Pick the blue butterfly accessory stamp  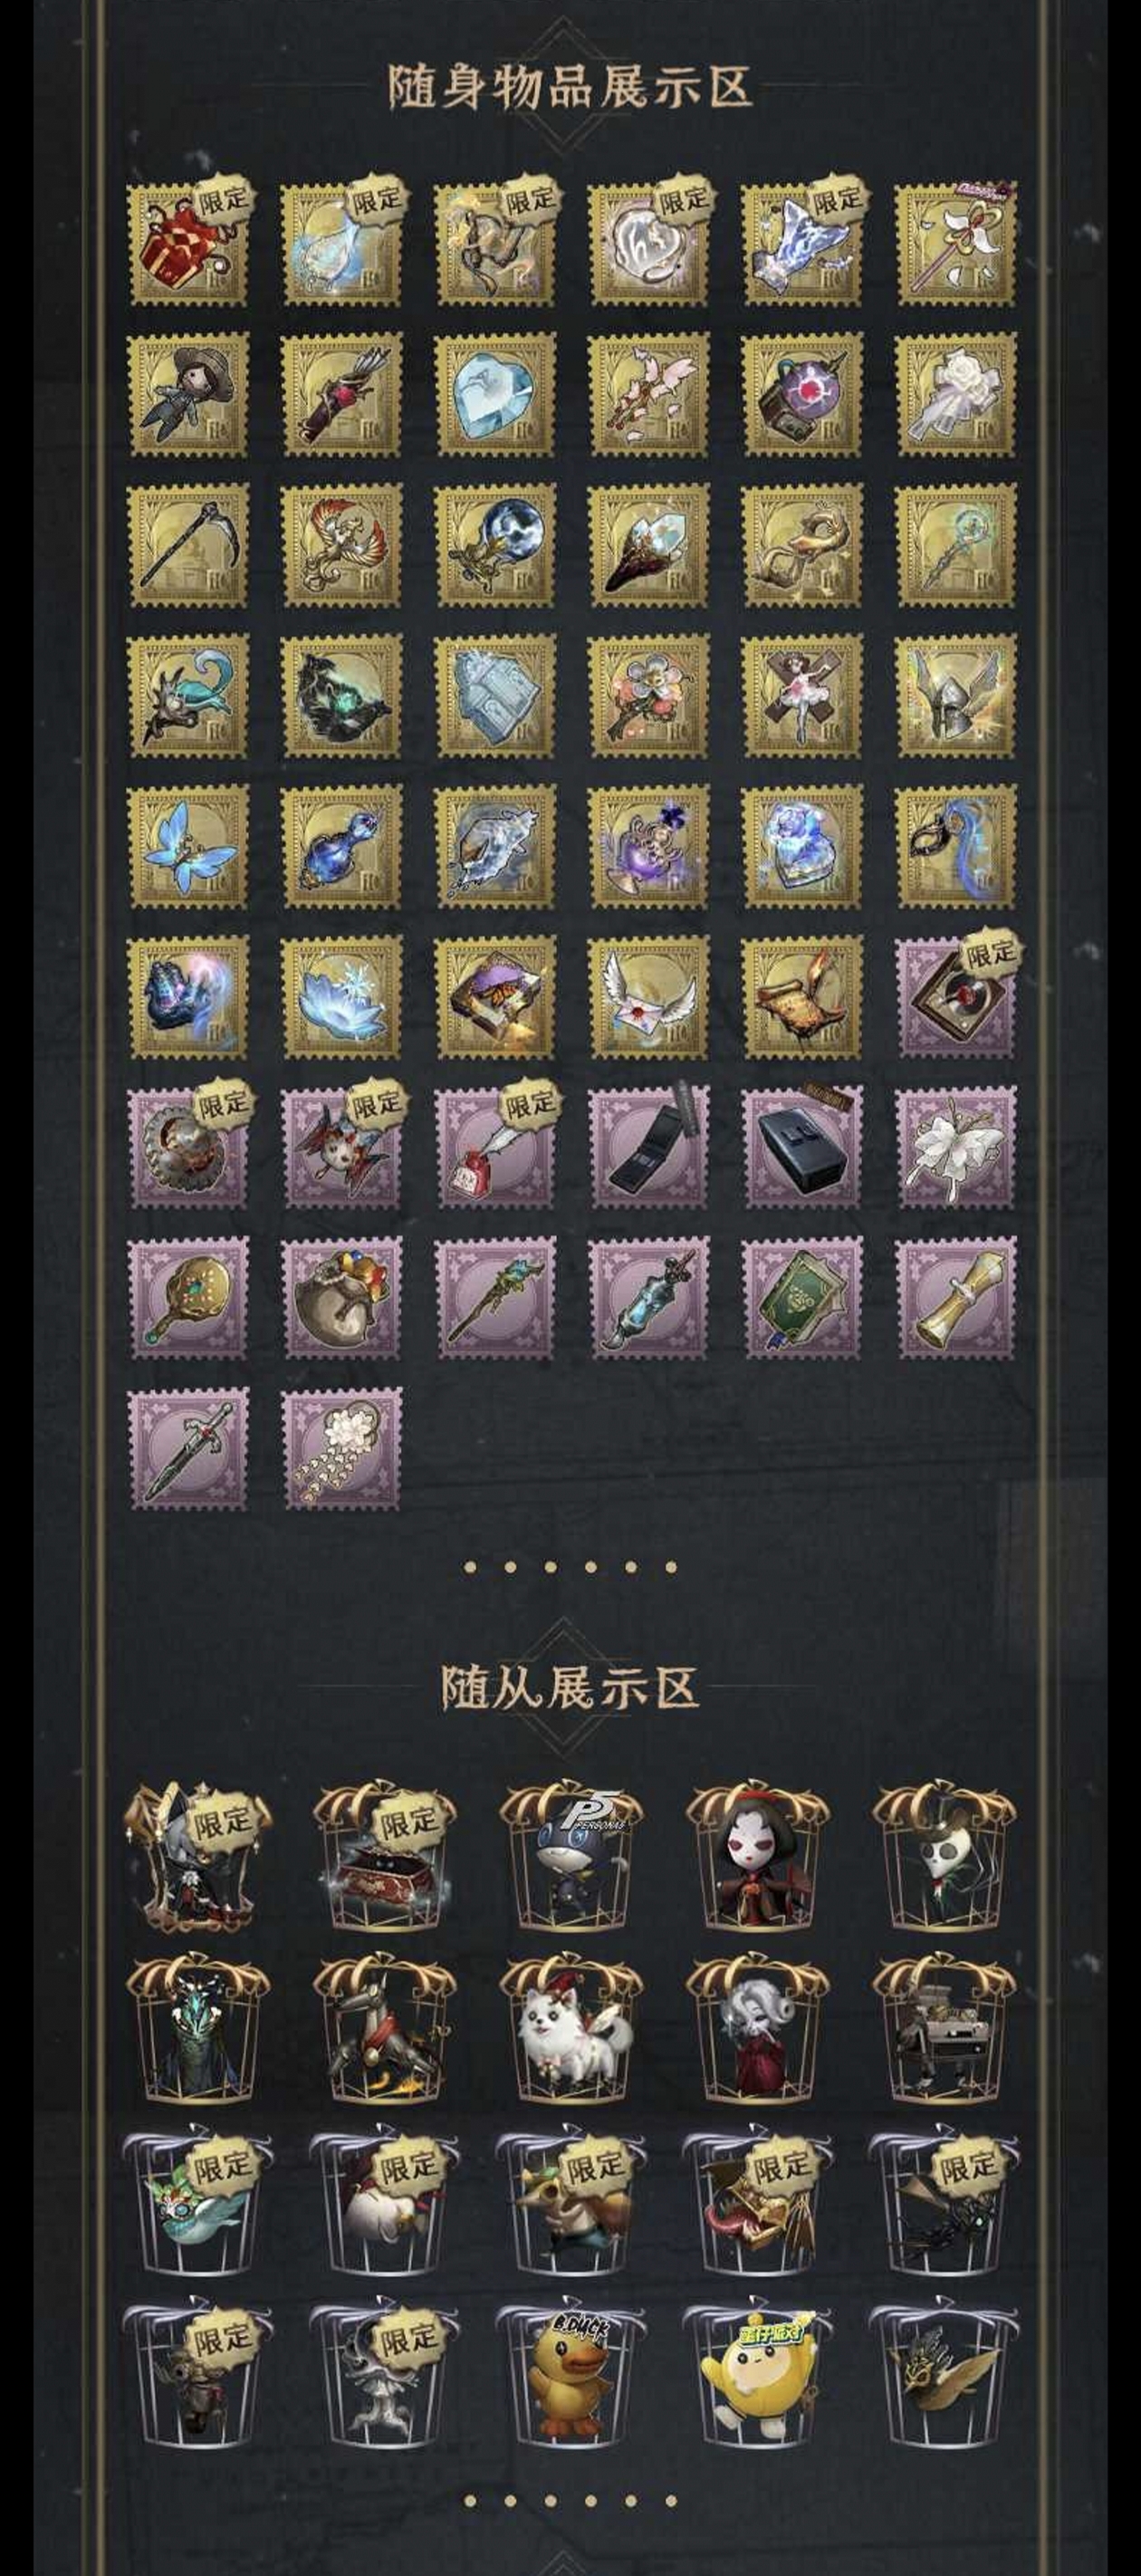(188, 847)
